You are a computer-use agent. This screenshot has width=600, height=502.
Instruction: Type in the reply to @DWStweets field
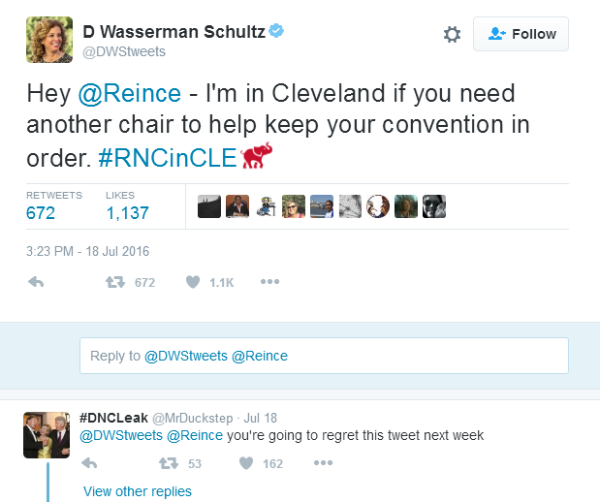point(324,355)
